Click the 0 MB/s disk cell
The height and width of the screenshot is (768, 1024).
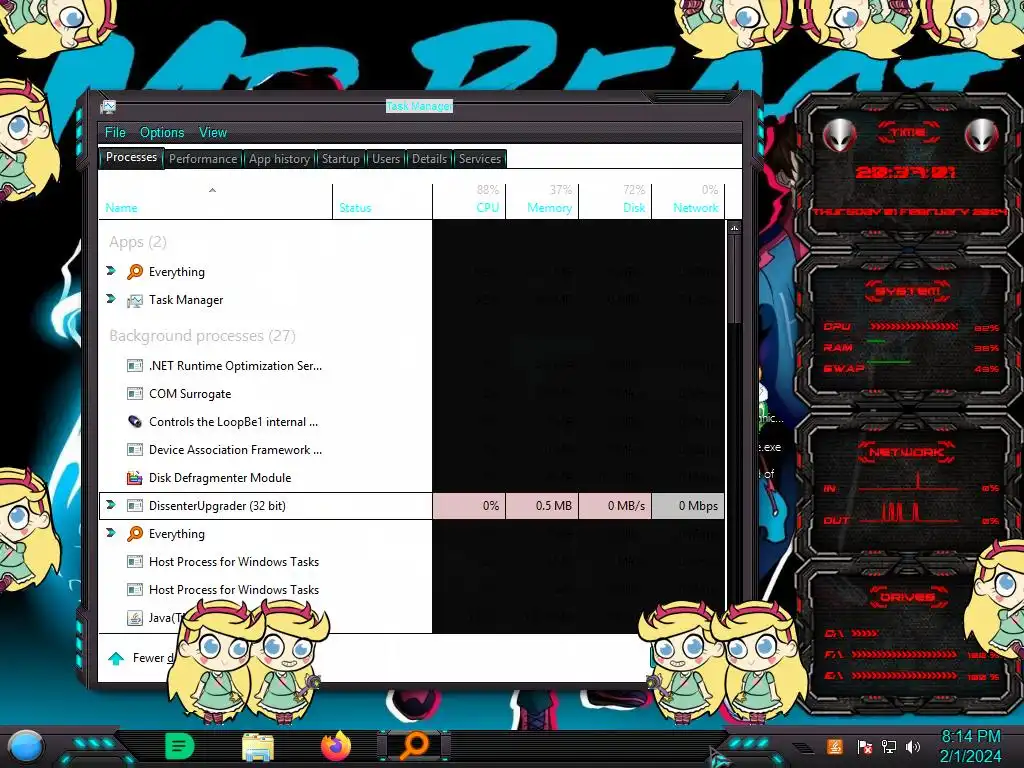coord(615,506)
